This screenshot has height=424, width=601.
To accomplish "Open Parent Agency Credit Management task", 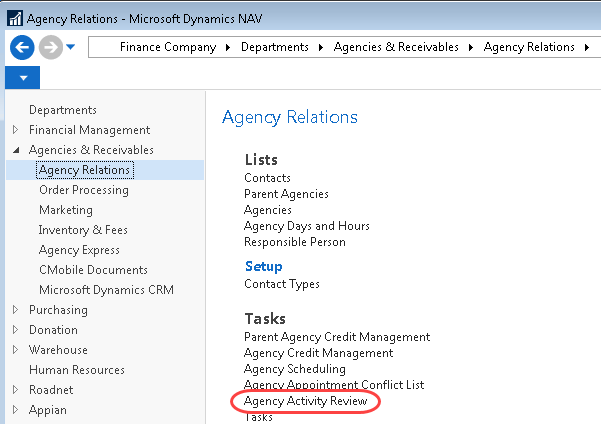I will coord(337,337).
